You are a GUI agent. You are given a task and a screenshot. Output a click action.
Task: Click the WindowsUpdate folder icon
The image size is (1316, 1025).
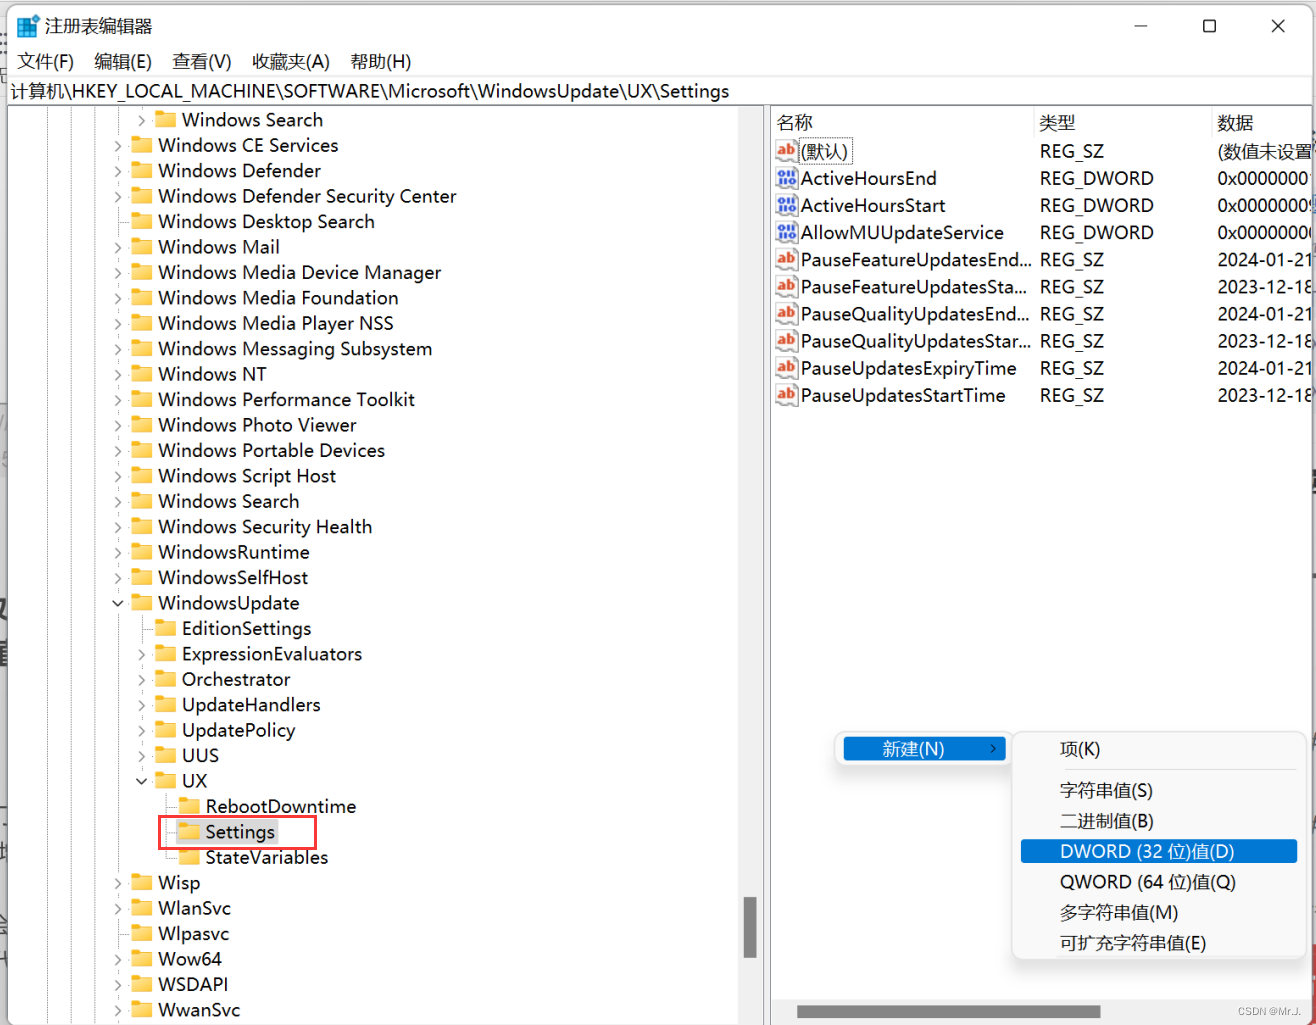[142, 603]
